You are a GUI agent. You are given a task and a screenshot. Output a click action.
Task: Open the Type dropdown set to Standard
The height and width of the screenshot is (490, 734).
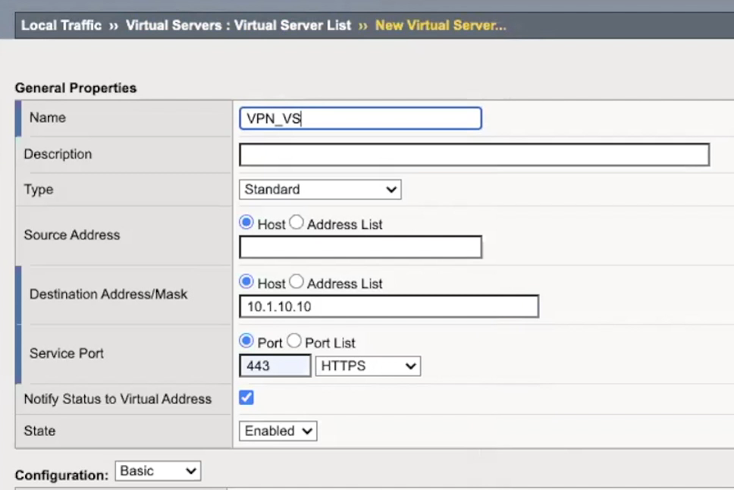click(x=320, y=189)
